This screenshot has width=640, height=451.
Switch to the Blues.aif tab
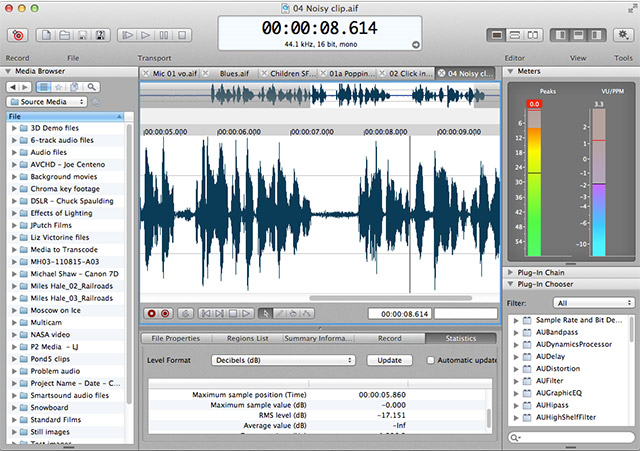tap(234, 73)
